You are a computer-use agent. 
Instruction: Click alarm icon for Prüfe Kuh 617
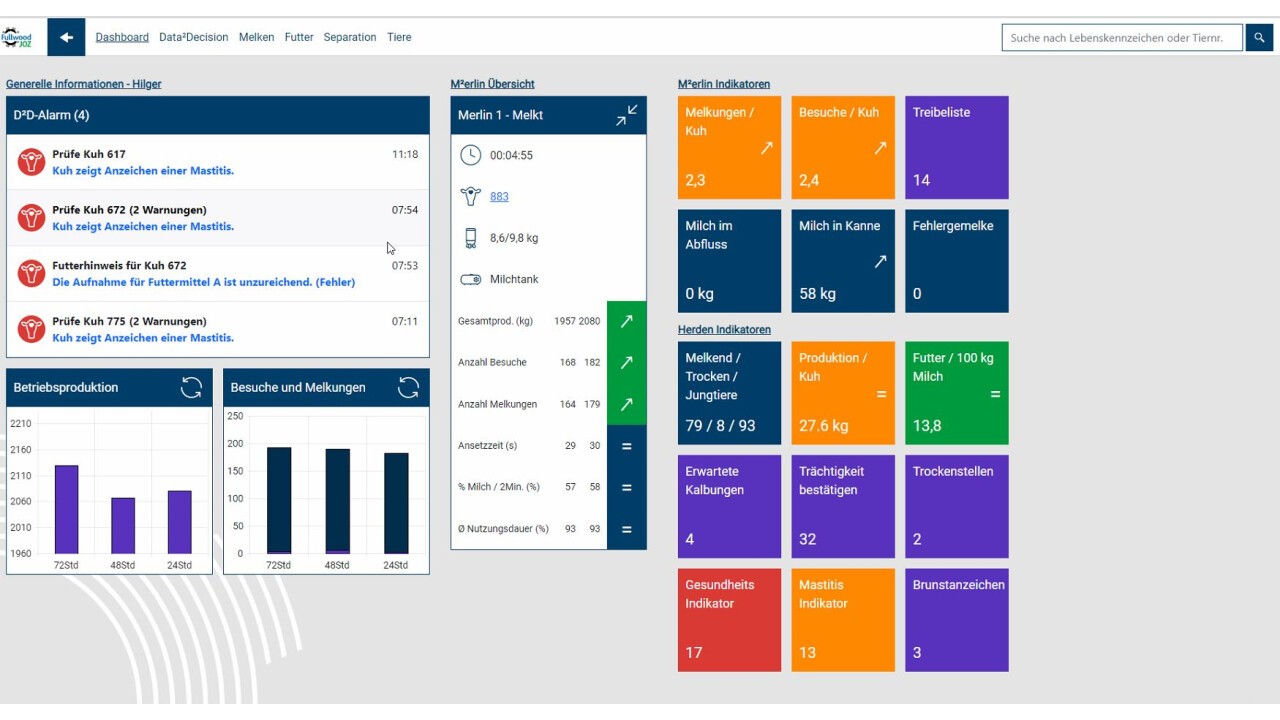(31, 162)
